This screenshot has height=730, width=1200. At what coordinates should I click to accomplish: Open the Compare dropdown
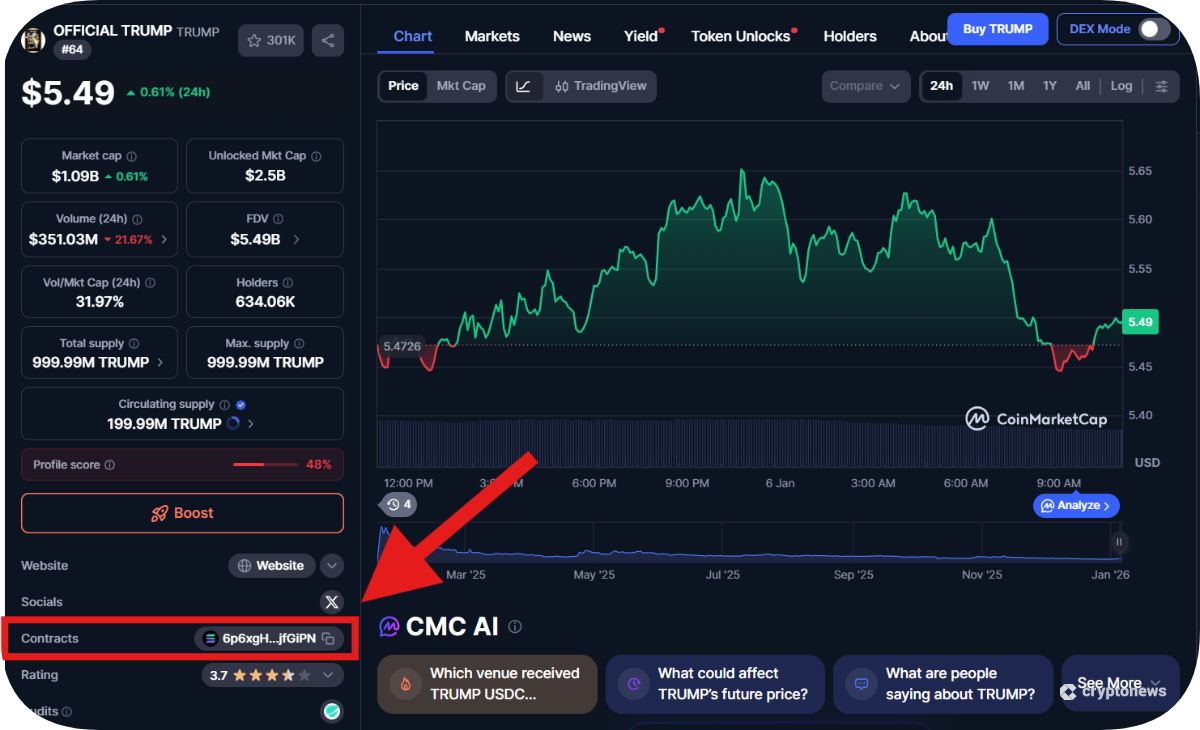pos(865,86)
